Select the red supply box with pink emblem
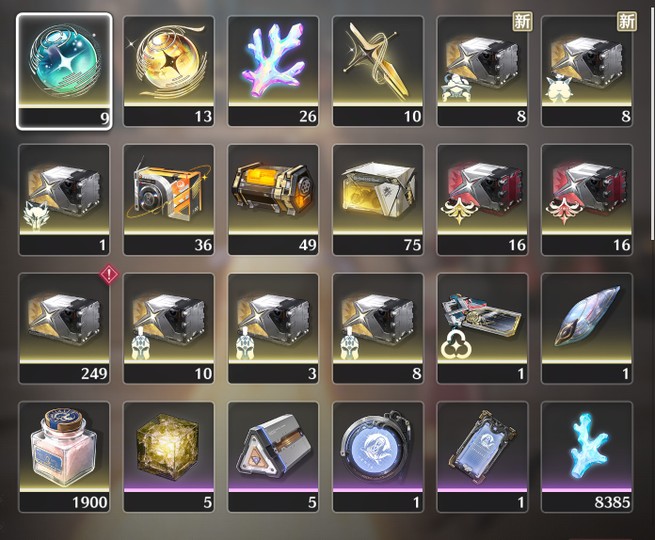This screenshot has width=655, height=540. pos(587,200)
